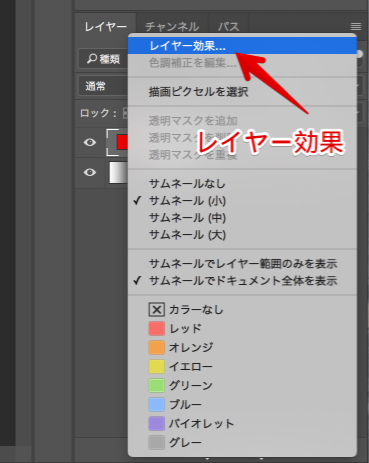Open the Layers panel options menu icon
The height and width of the screenshot is (463, 369).
[x=356, y=26]
